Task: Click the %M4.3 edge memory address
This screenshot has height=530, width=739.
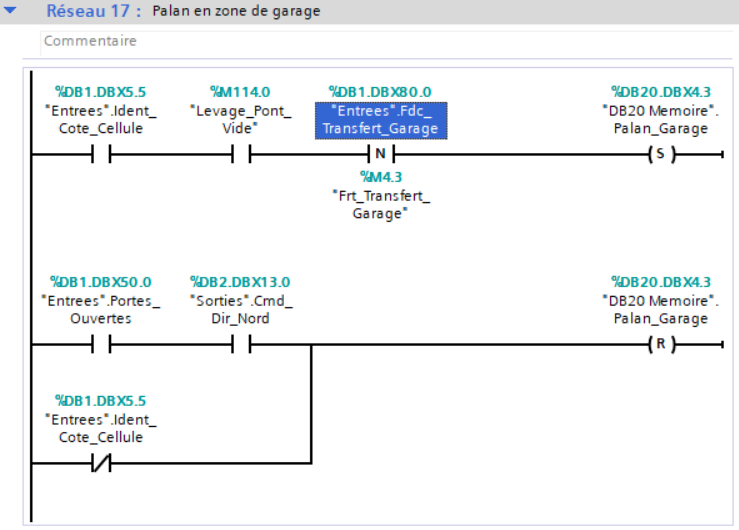Action: point(380,177)
